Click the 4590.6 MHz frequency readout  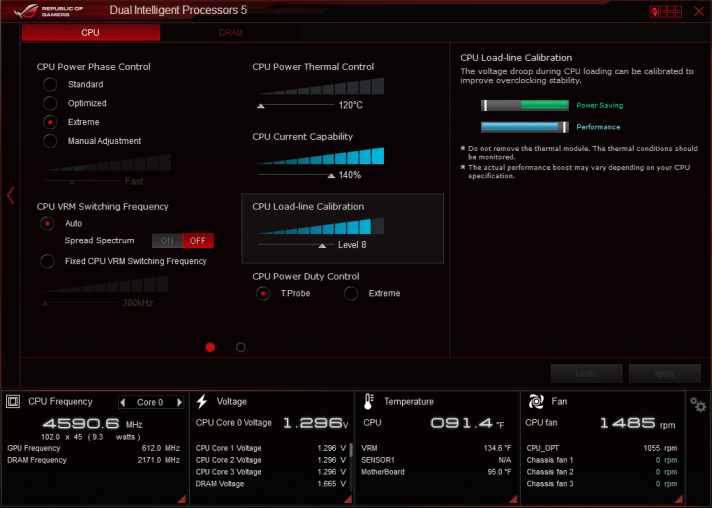point(93,424)
